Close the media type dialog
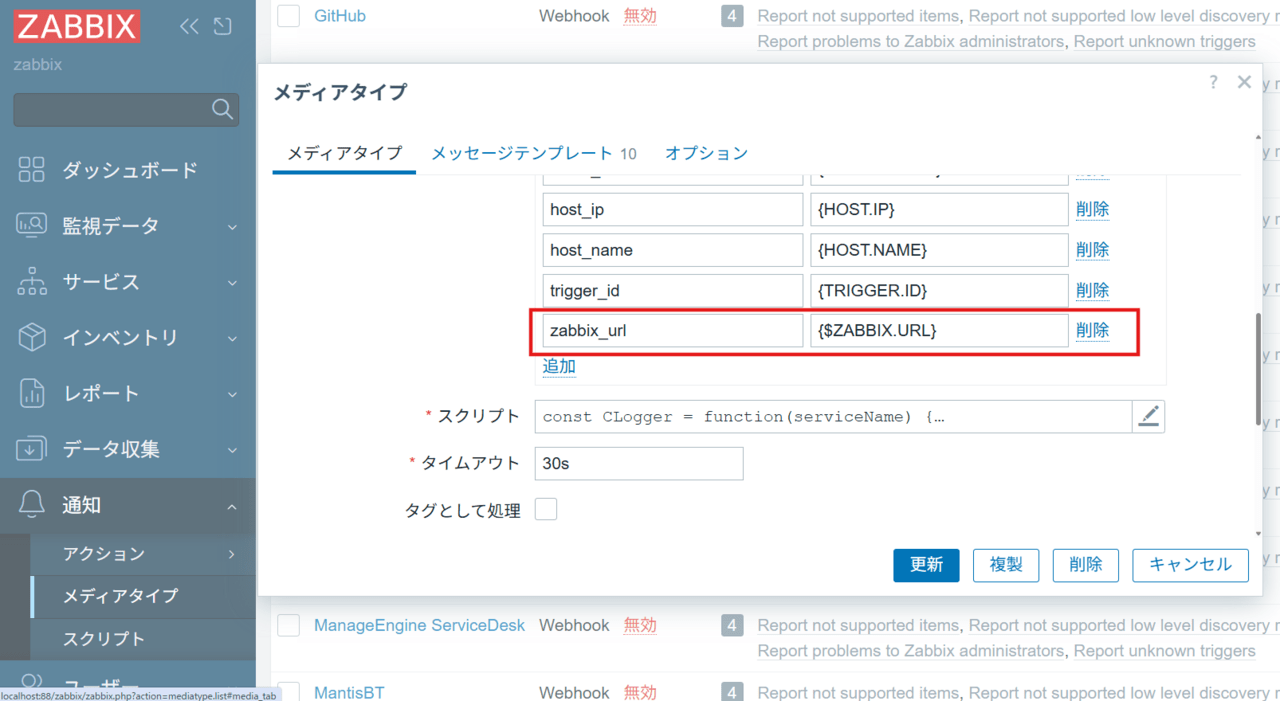 [x=1244, y=83]
